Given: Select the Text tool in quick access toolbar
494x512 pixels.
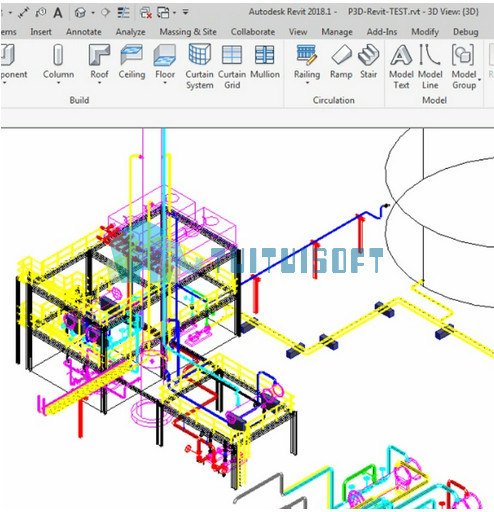Looking at the screenshot, I should coord(58,13).
